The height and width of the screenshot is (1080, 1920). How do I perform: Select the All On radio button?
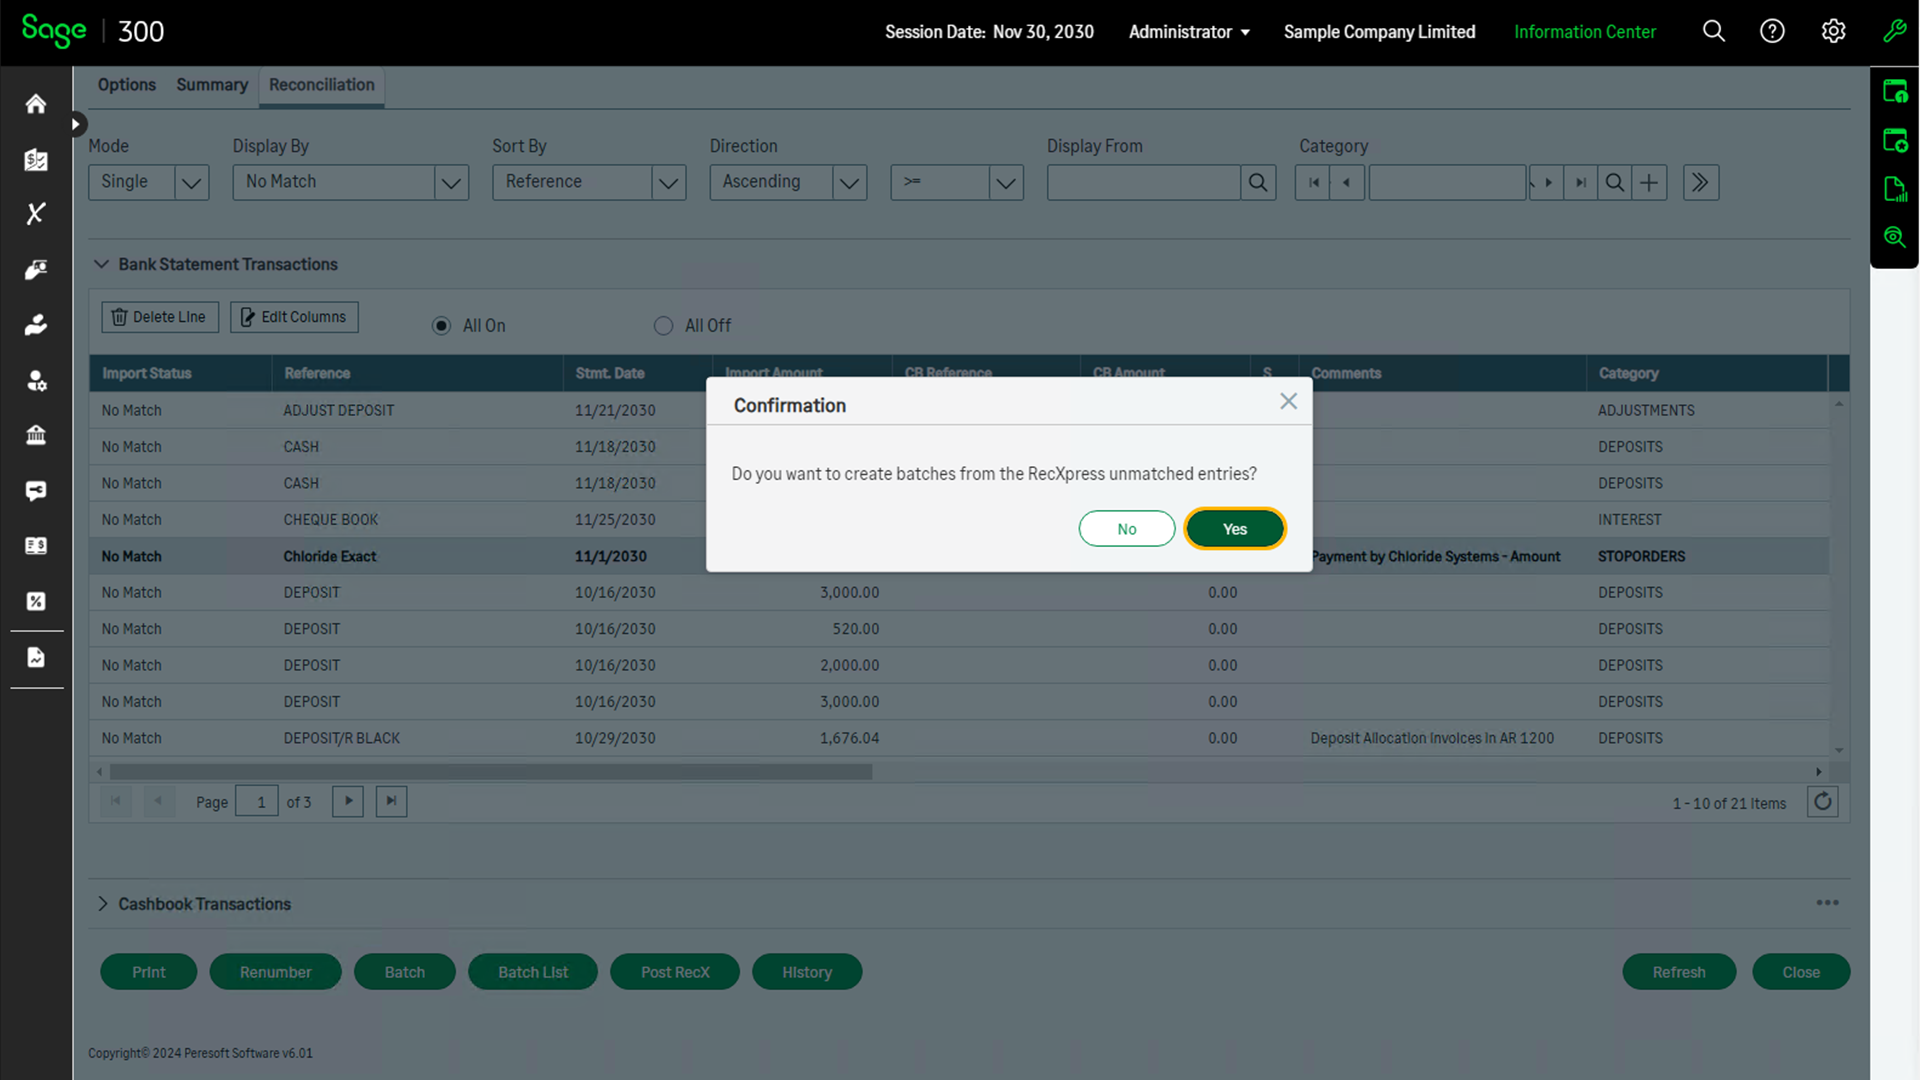click(x=441, y=326)
